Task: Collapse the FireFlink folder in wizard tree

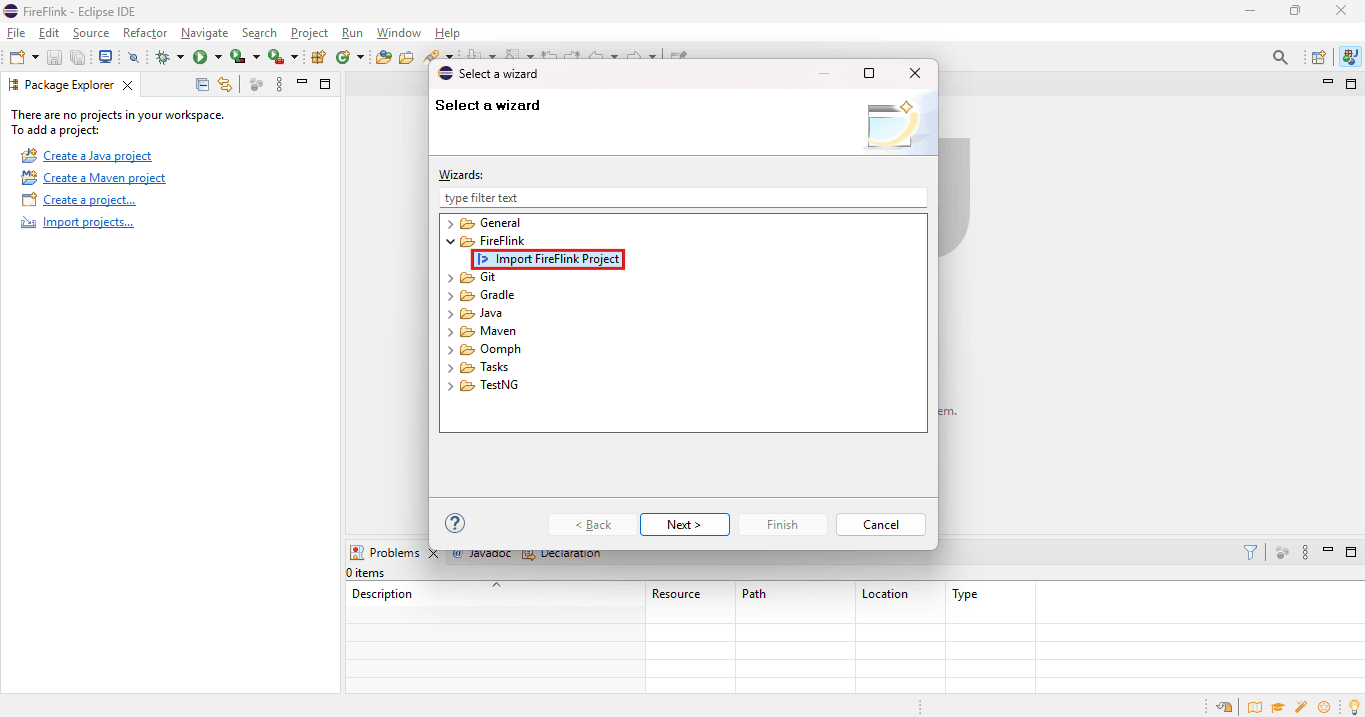Action: [450, 241]
